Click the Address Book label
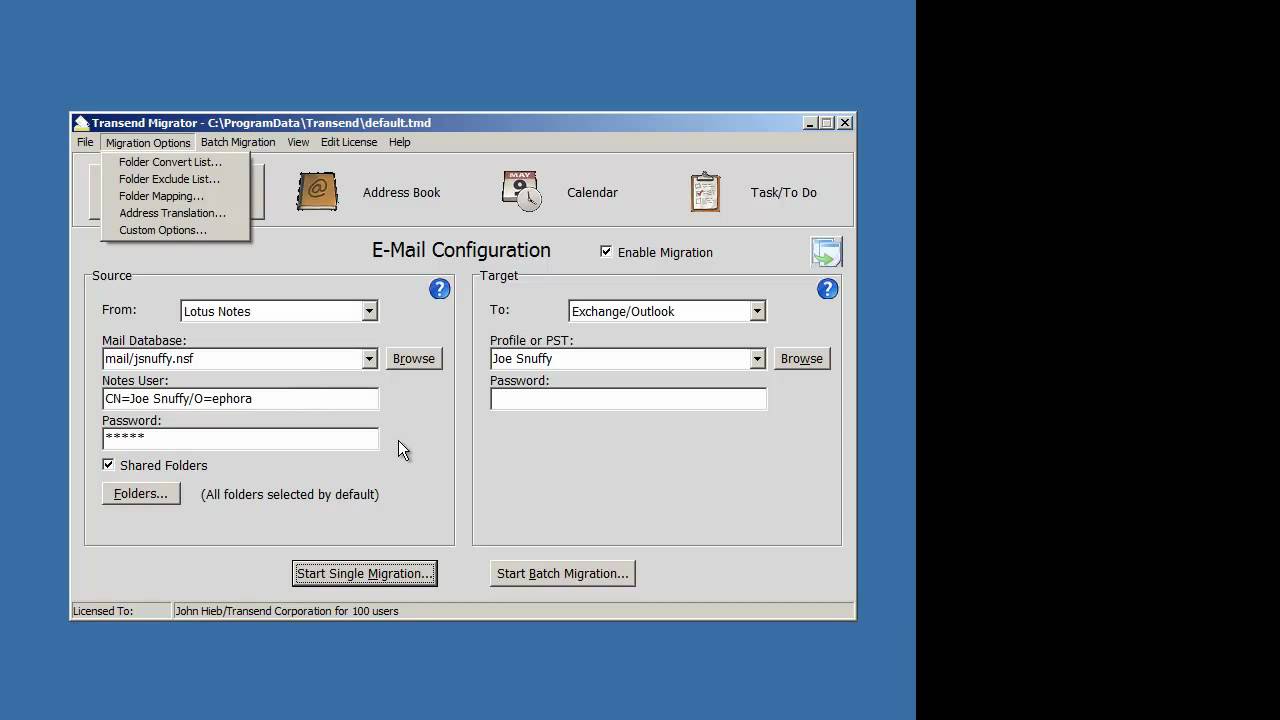 pos(401,192)
